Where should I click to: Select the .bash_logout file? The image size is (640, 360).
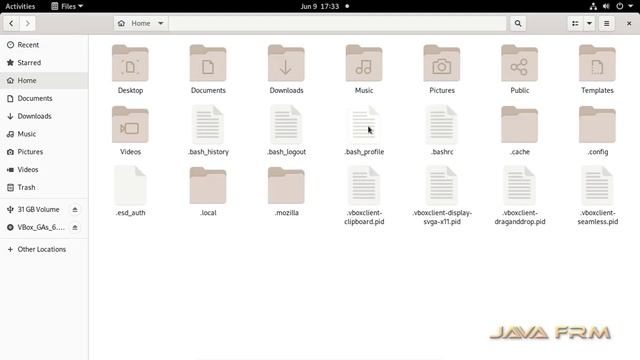click(286, 125)
